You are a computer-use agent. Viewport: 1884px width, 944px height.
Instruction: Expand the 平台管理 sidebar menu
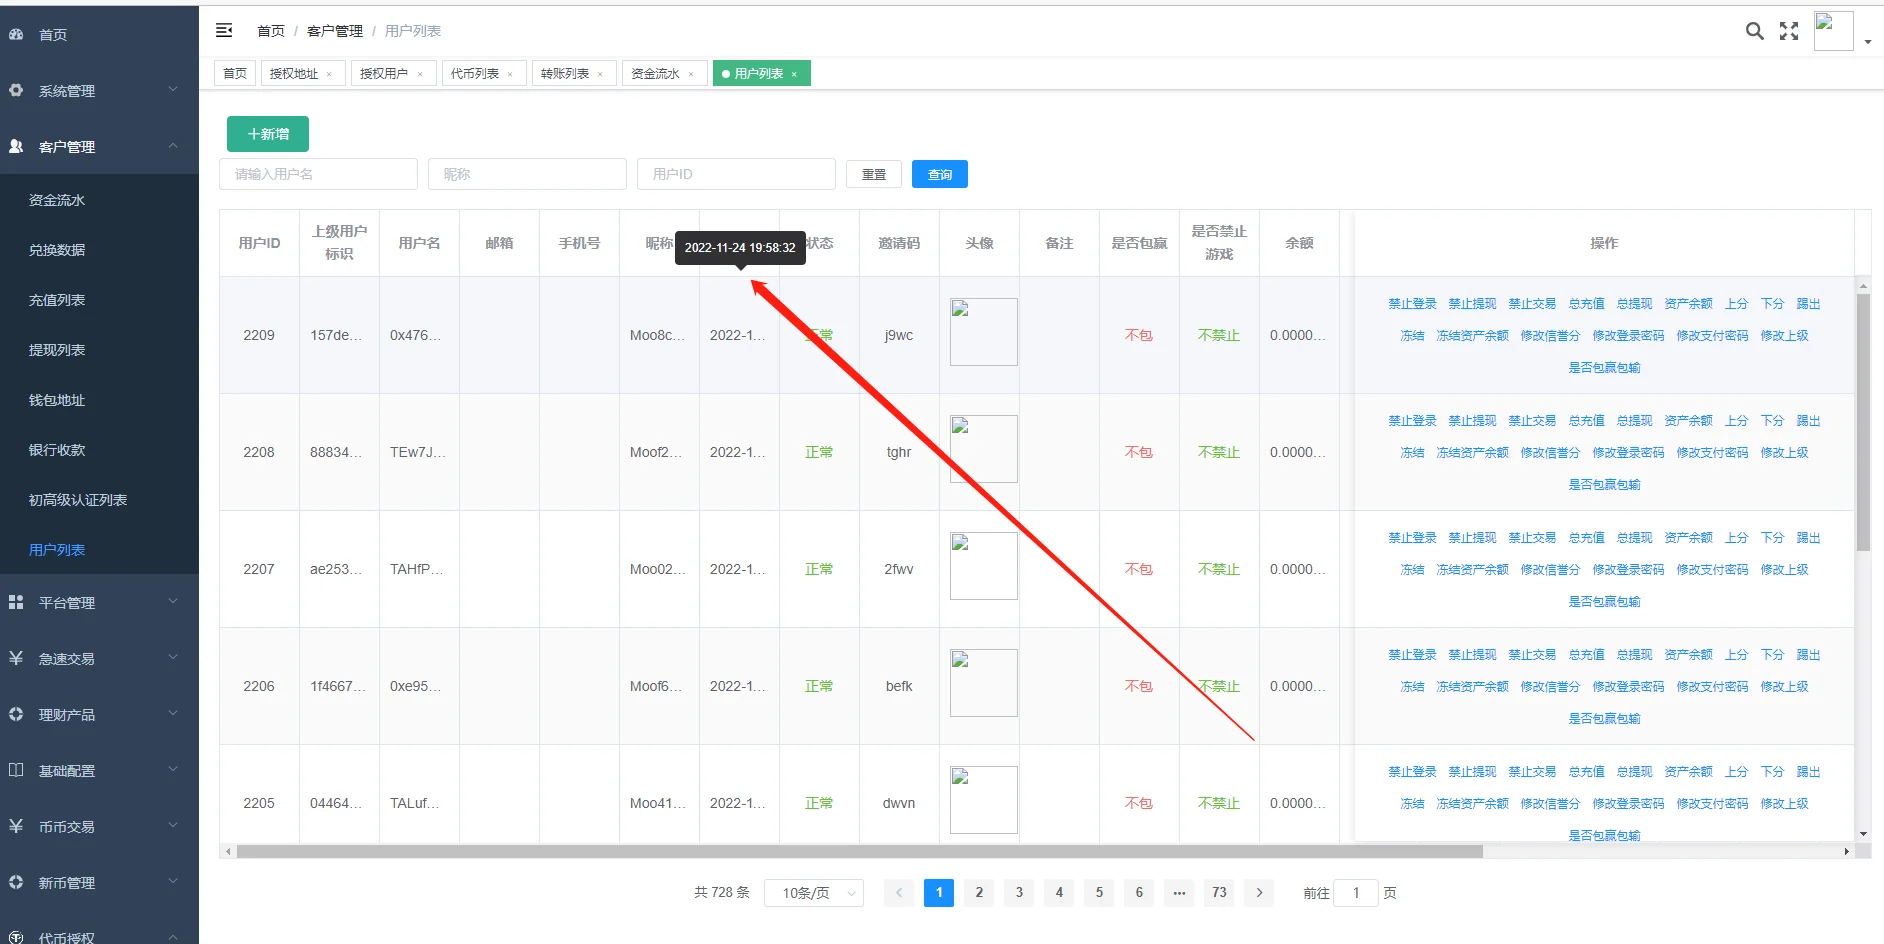[x=99, y=603]
